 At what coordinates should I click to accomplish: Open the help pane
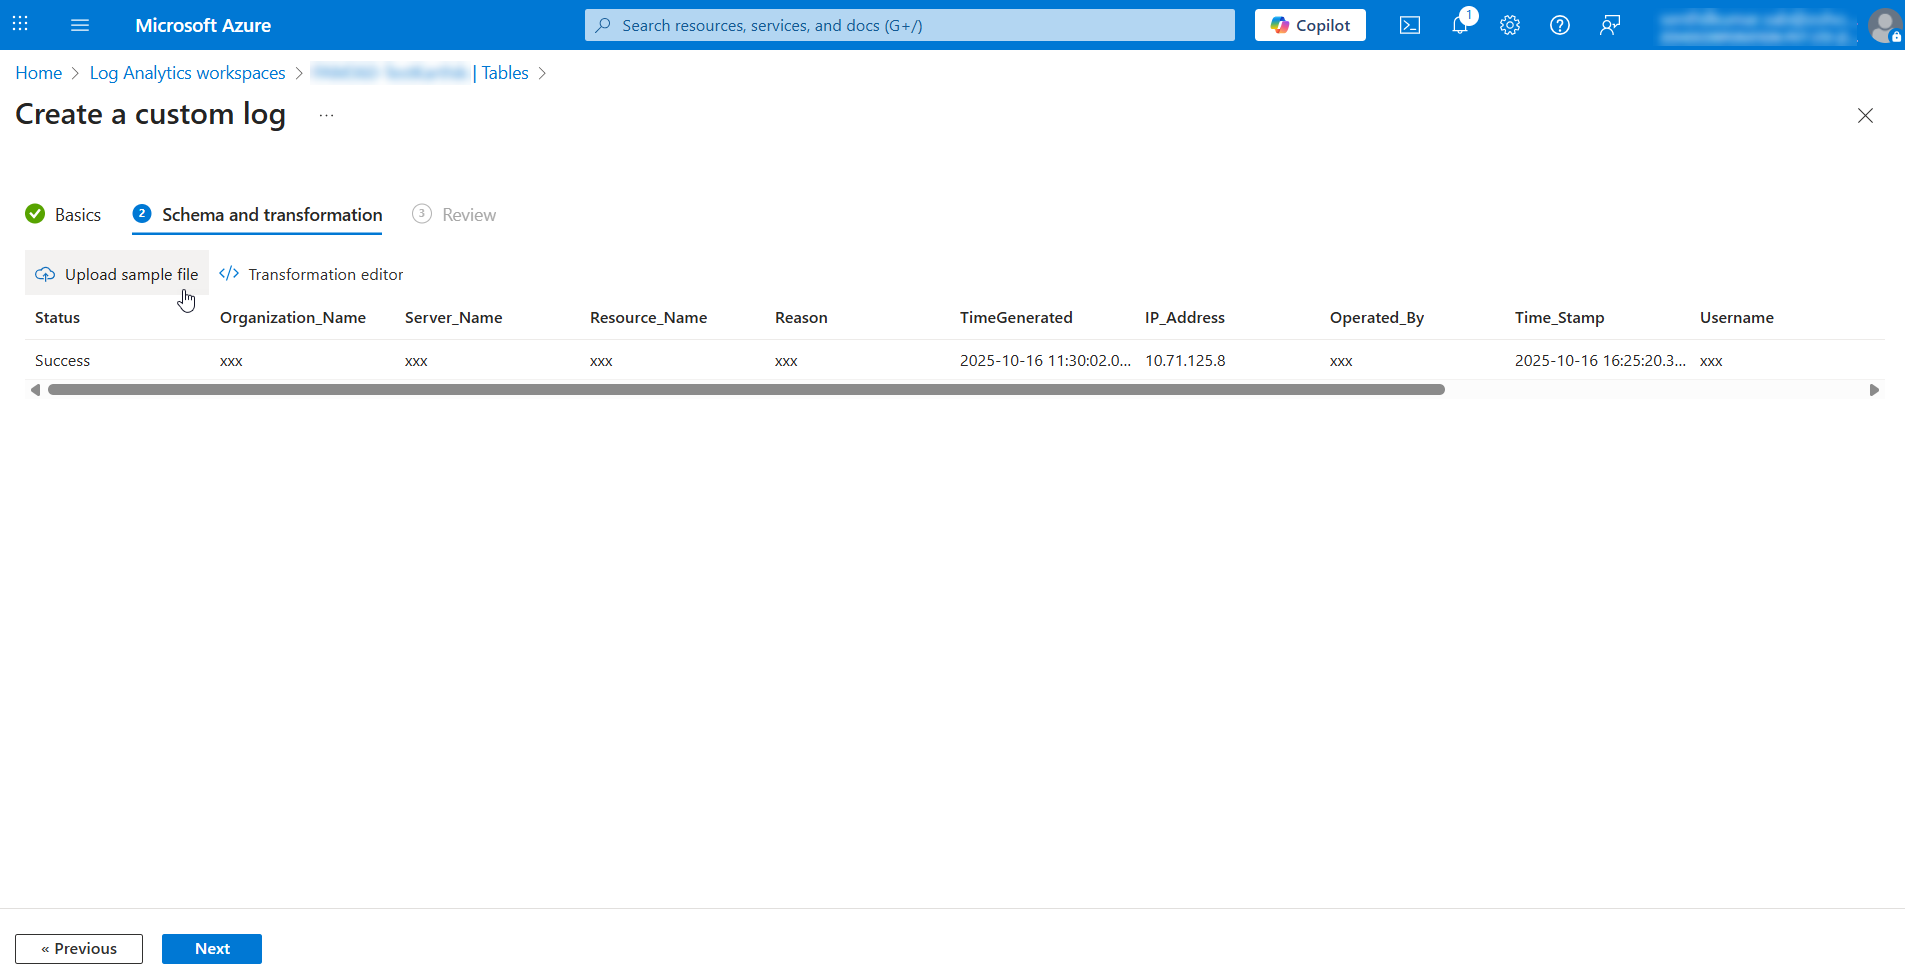[x=1559, y=25]
